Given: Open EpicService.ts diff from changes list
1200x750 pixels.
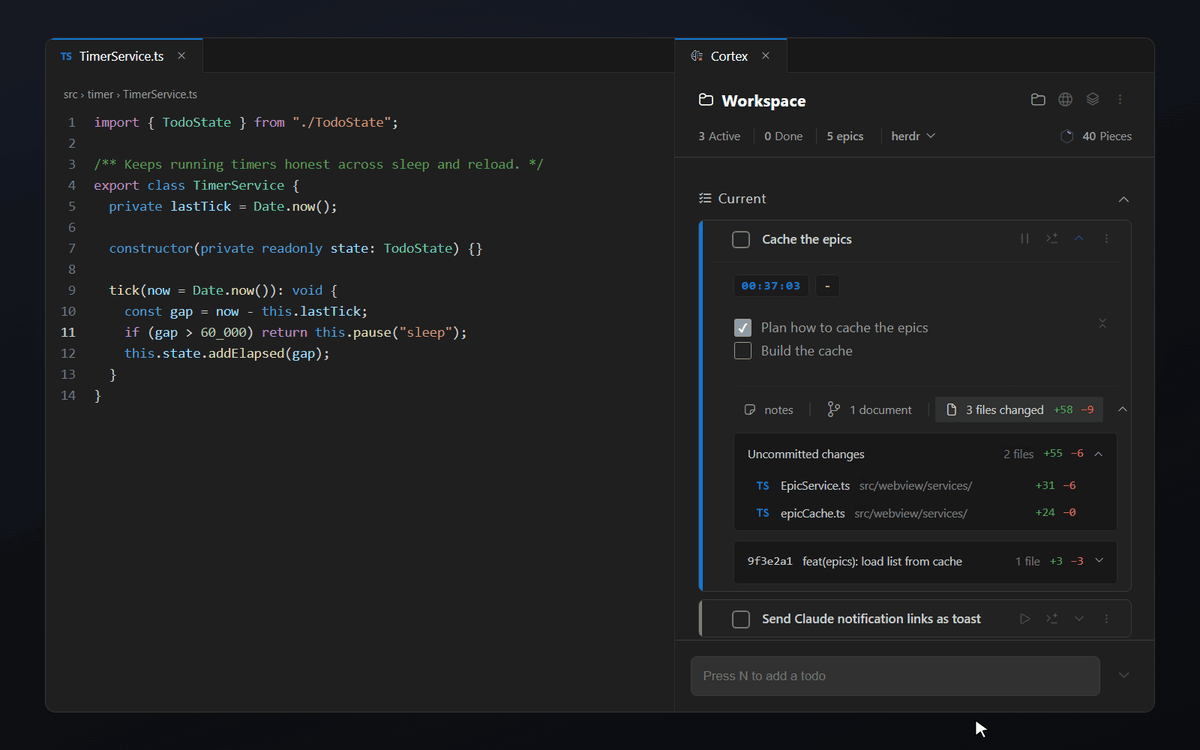Looking at the screenshot, I should [x=925, y=486].
